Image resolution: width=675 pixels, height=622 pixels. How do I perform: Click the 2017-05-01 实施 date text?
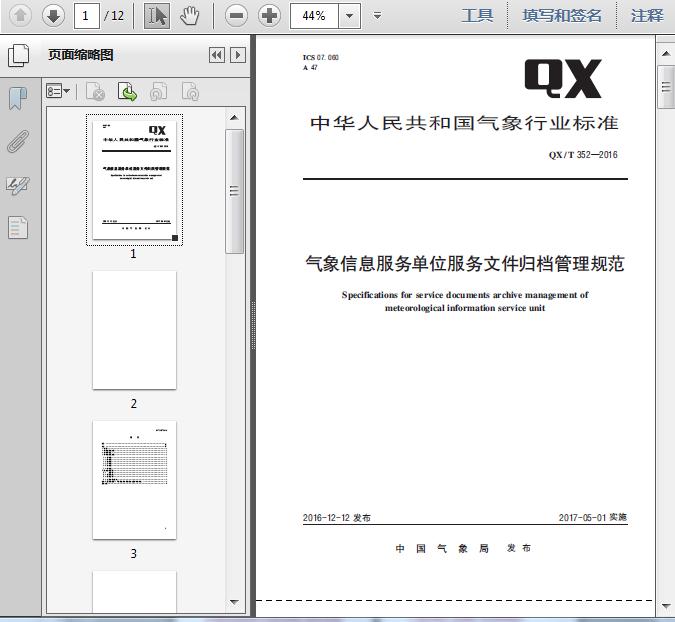pos(592,517)
